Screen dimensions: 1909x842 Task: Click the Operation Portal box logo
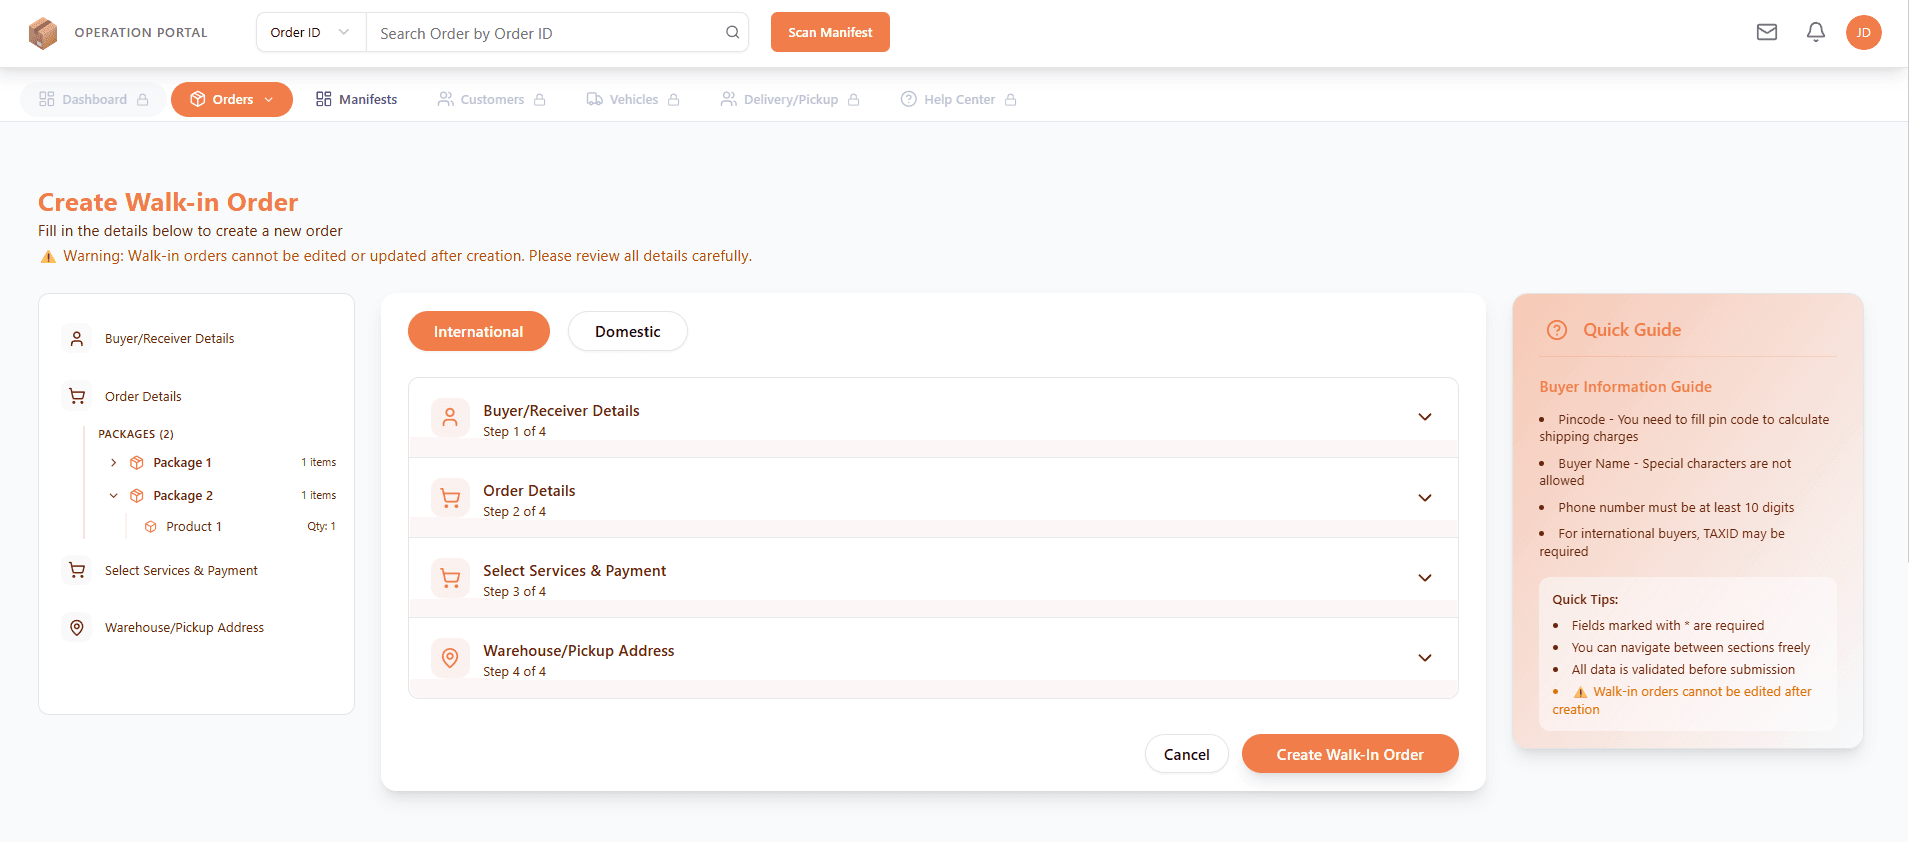tap(43, 33)
